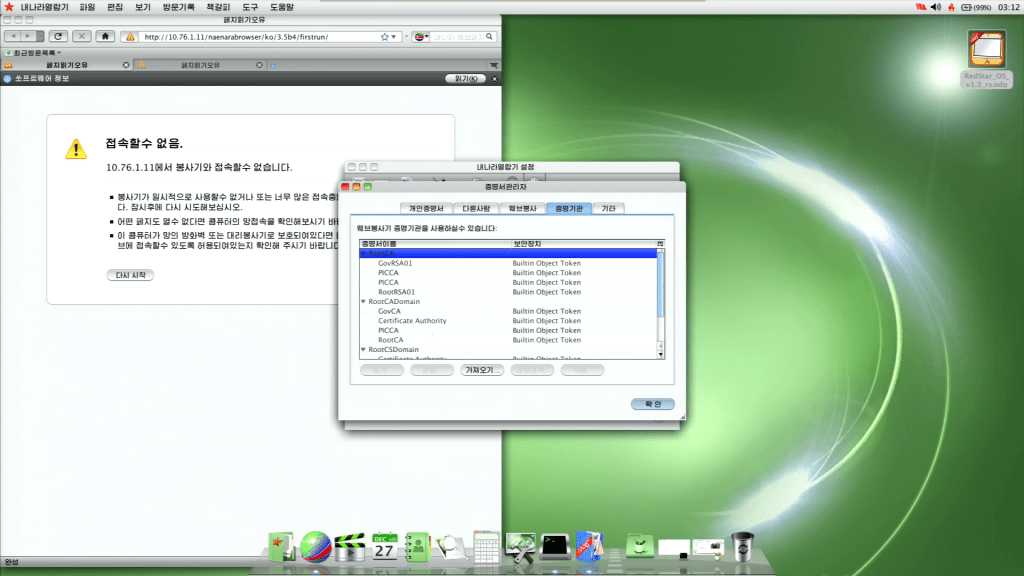Image resolution: width=1024 pixels, height=576 pixels.
Task: Collapse the RootCSDomain tree group
Action: [x=363, y=350]
